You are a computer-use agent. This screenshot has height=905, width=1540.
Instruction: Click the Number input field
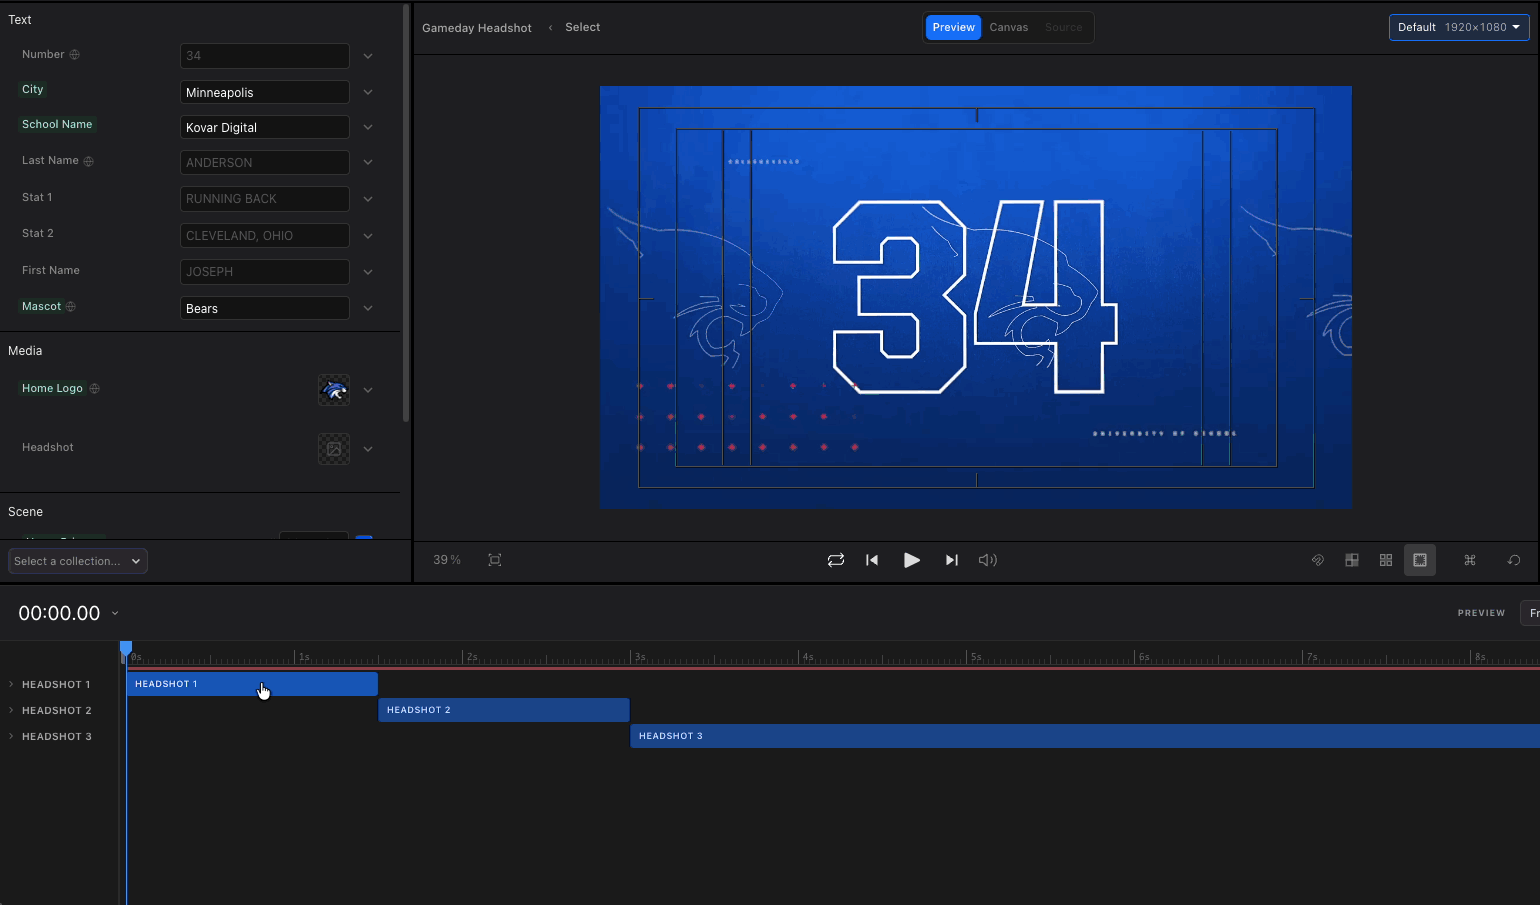pyautogui.click(x=265, y=56)
